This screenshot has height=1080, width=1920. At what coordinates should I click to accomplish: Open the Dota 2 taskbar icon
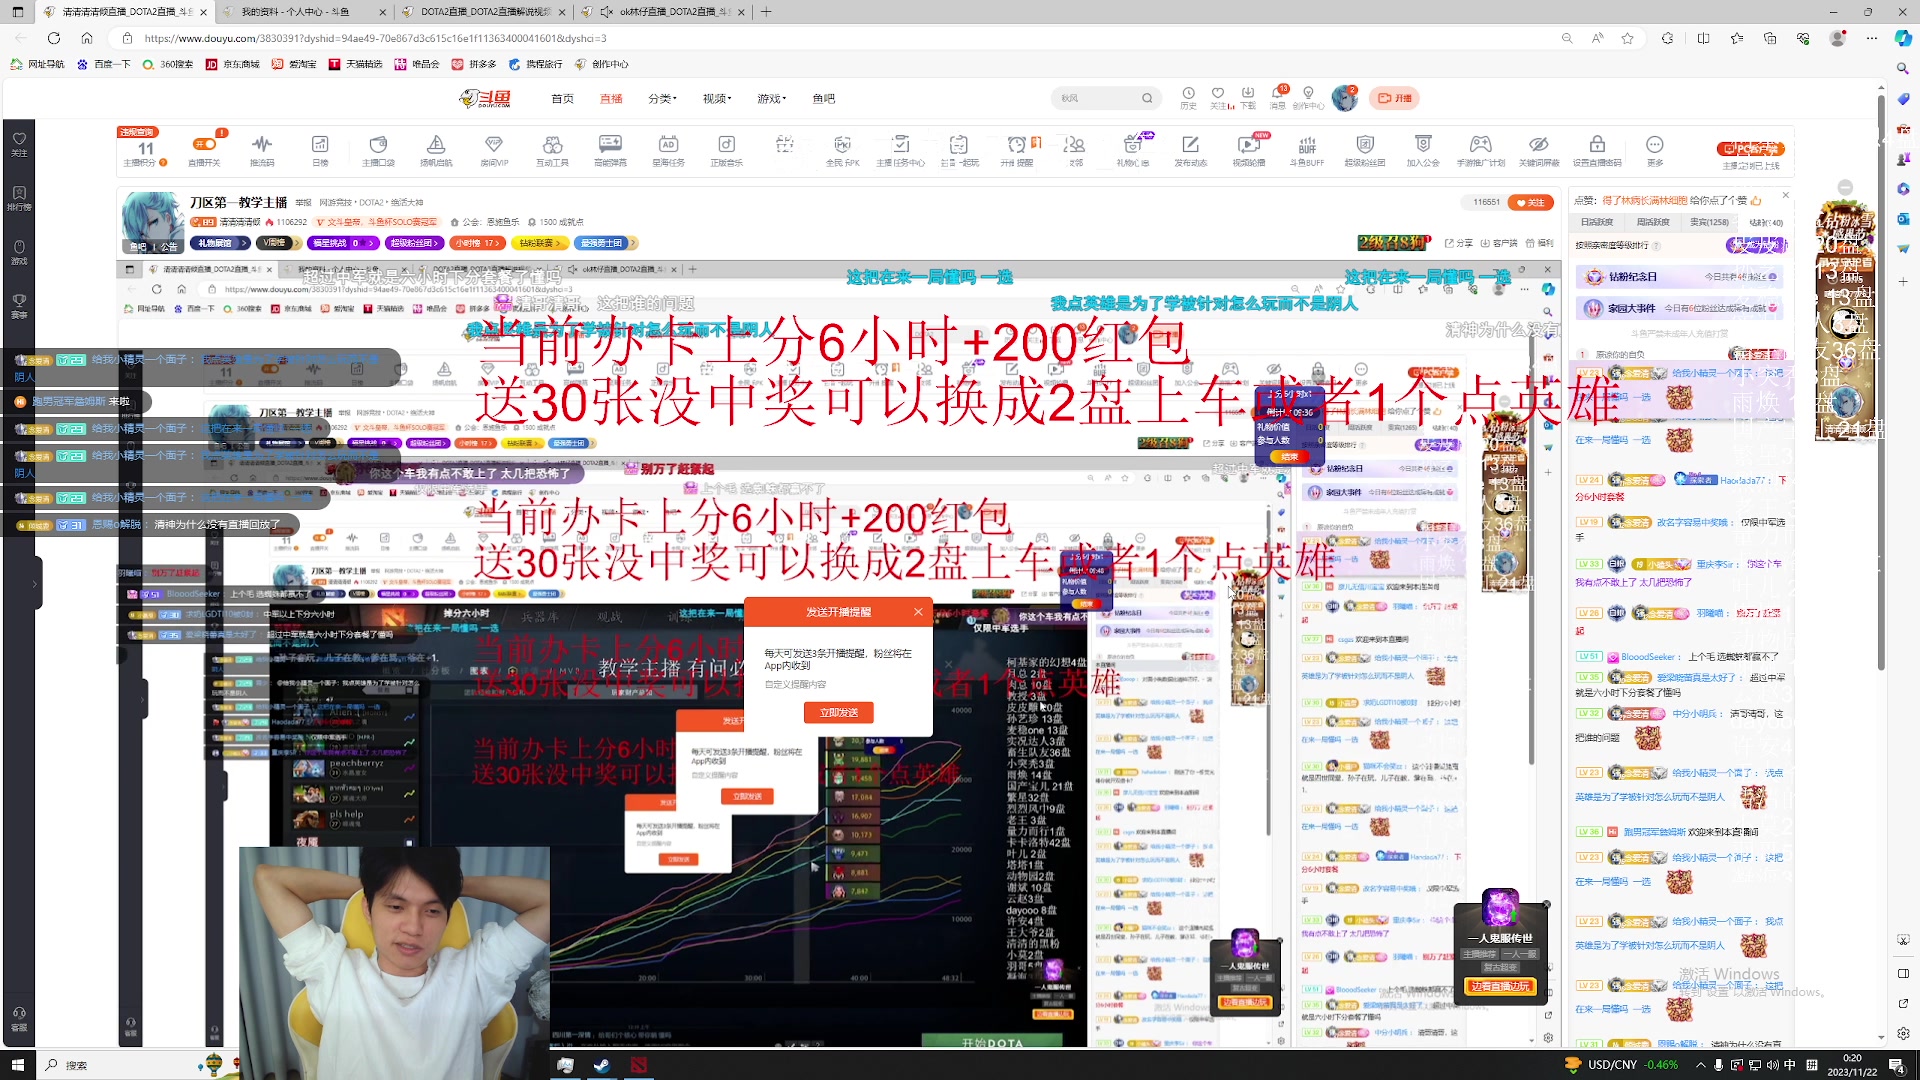(638, 1065)
